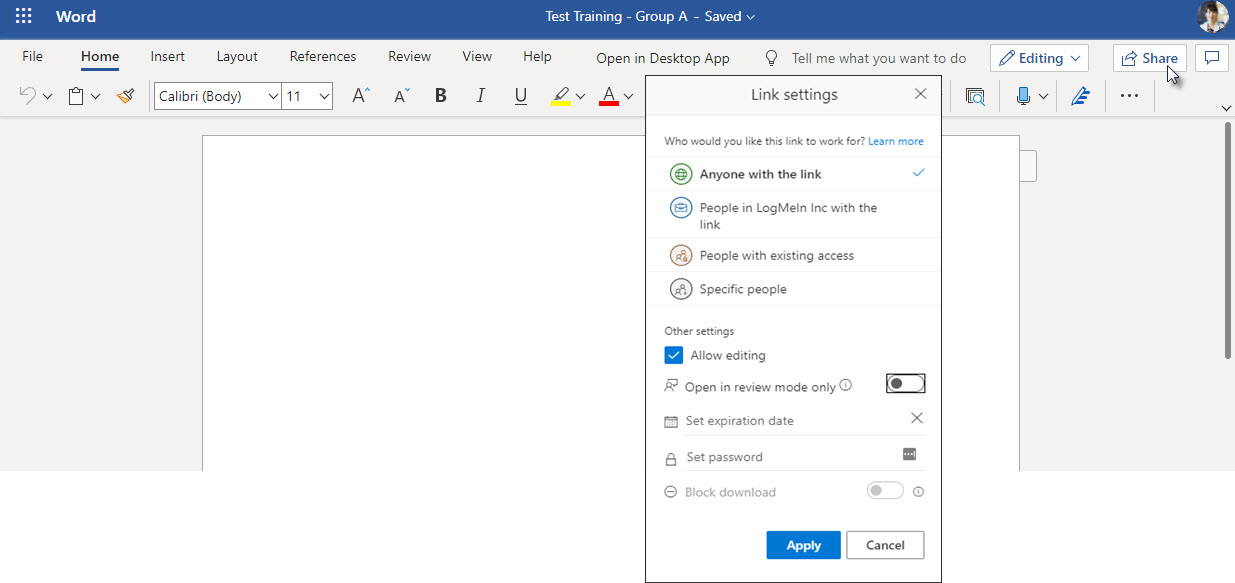Screen dimensions: 1235x583
Task: Apply the link settings
Action: click(803, 545)
